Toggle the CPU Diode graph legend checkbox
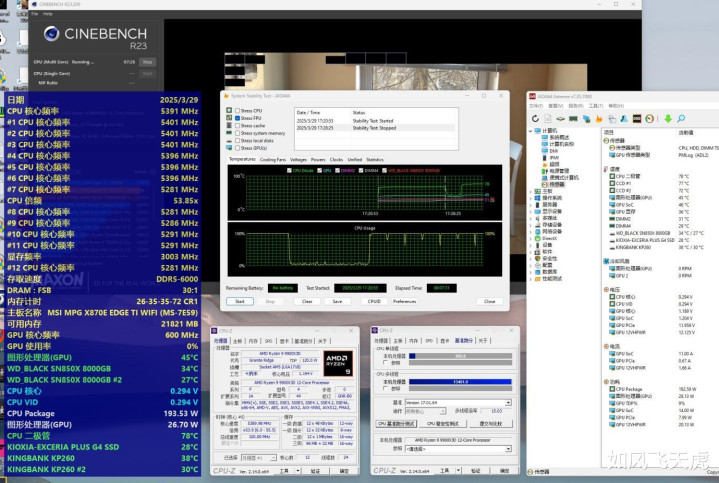The height and width of the screenshot is (483, 719). pos(289,170)
